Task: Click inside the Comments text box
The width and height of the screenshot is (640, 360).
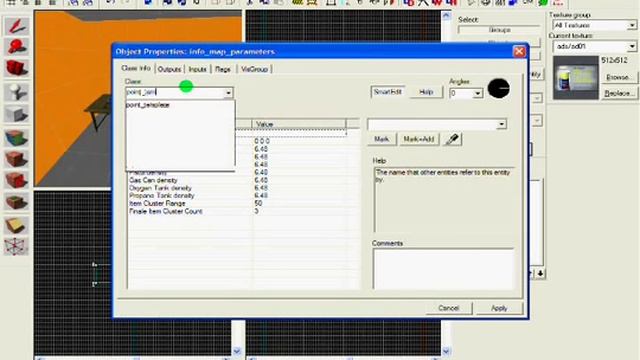Action: click(443, 269)
